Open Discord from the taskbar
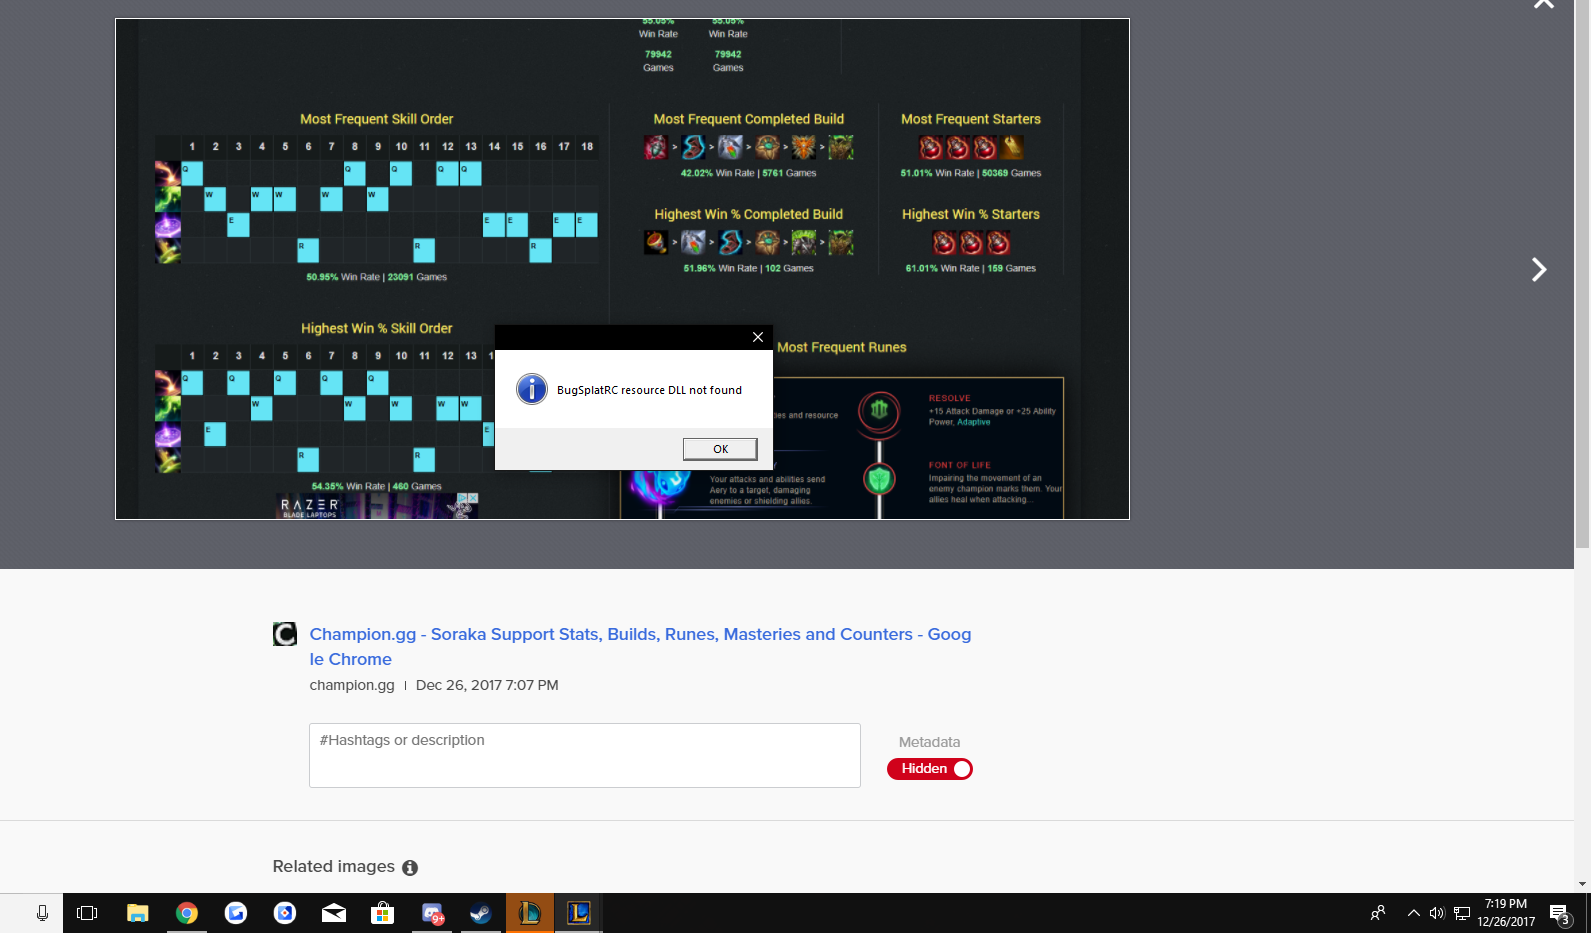Viewport: 1591px width, 933px height. 432,913
